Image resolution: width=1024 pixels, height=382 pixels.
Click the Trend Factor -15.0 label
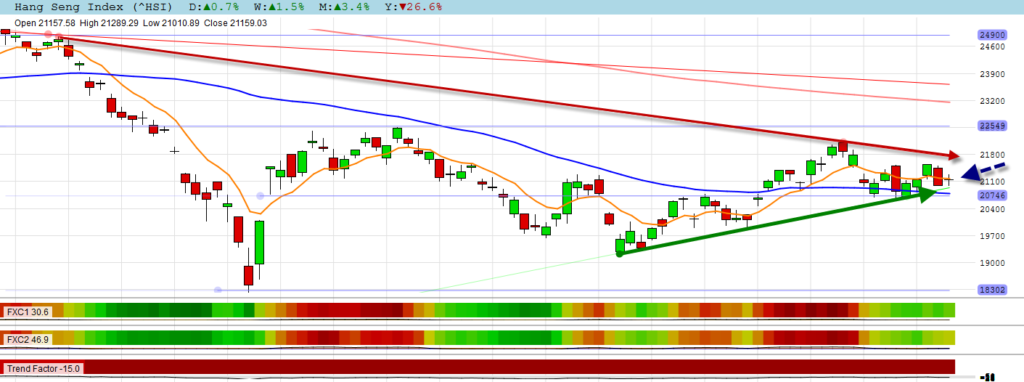[x=43, y=368]
